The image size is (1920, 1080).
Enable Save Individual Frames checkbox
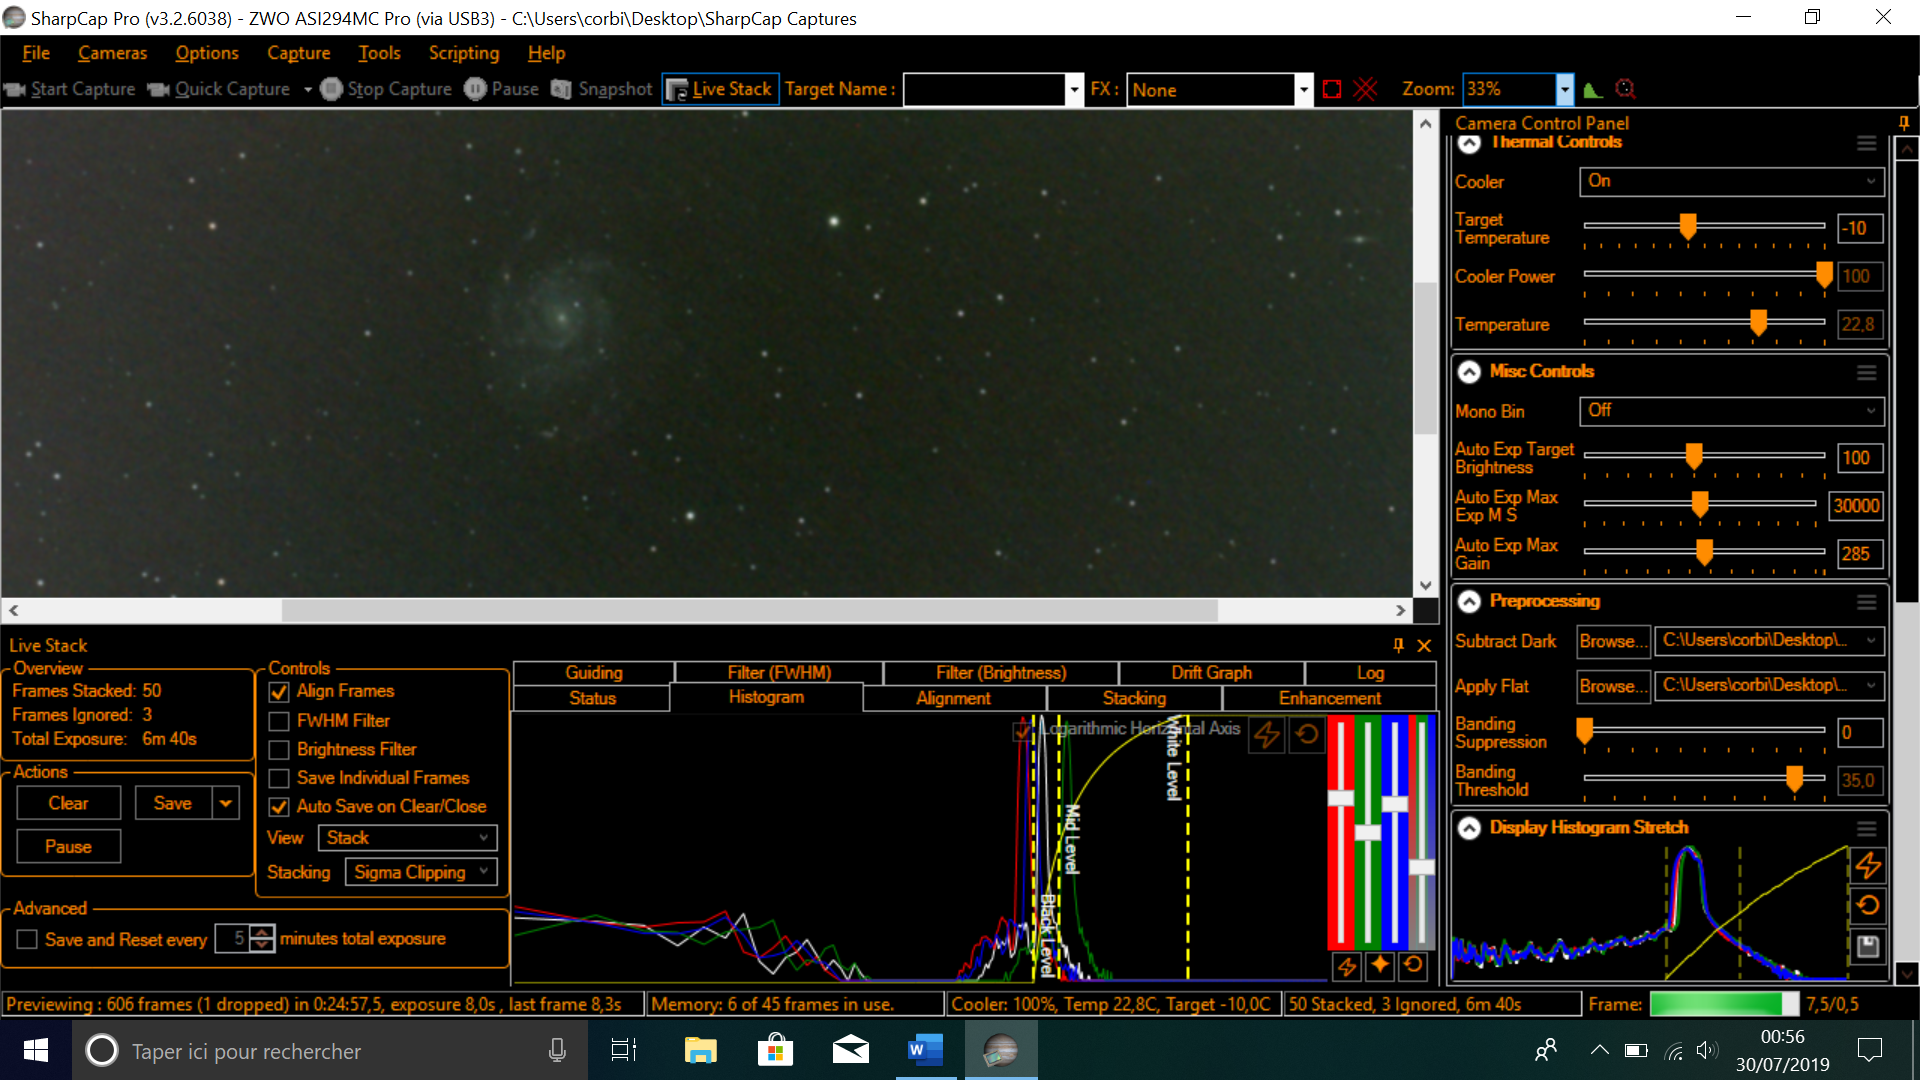coord(279,778)
